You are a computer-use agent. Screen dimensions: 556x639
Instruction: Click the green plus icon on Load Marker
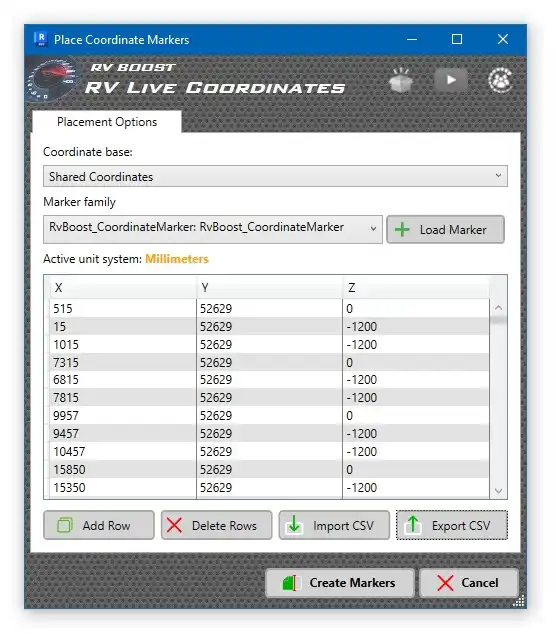(x=402, y=229)
